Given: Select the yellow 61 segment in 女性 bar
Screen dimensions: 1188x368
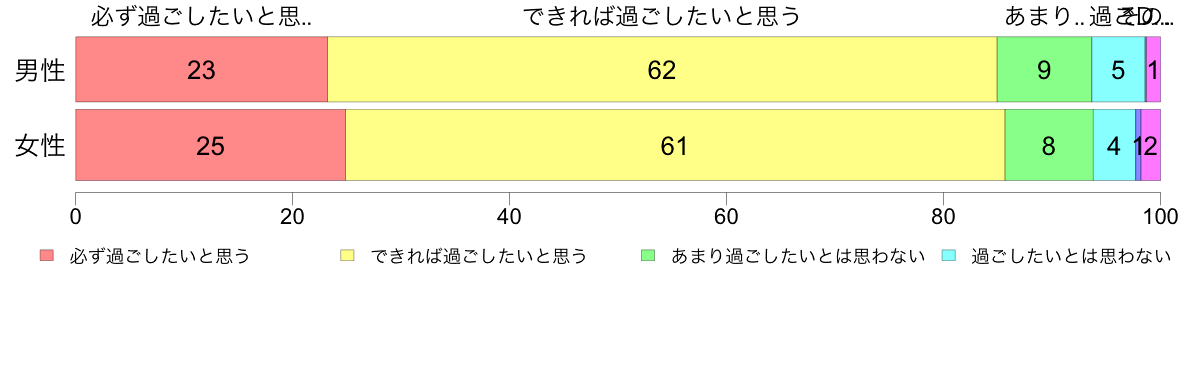Looking at the screenshot, I should coord(675,145).
